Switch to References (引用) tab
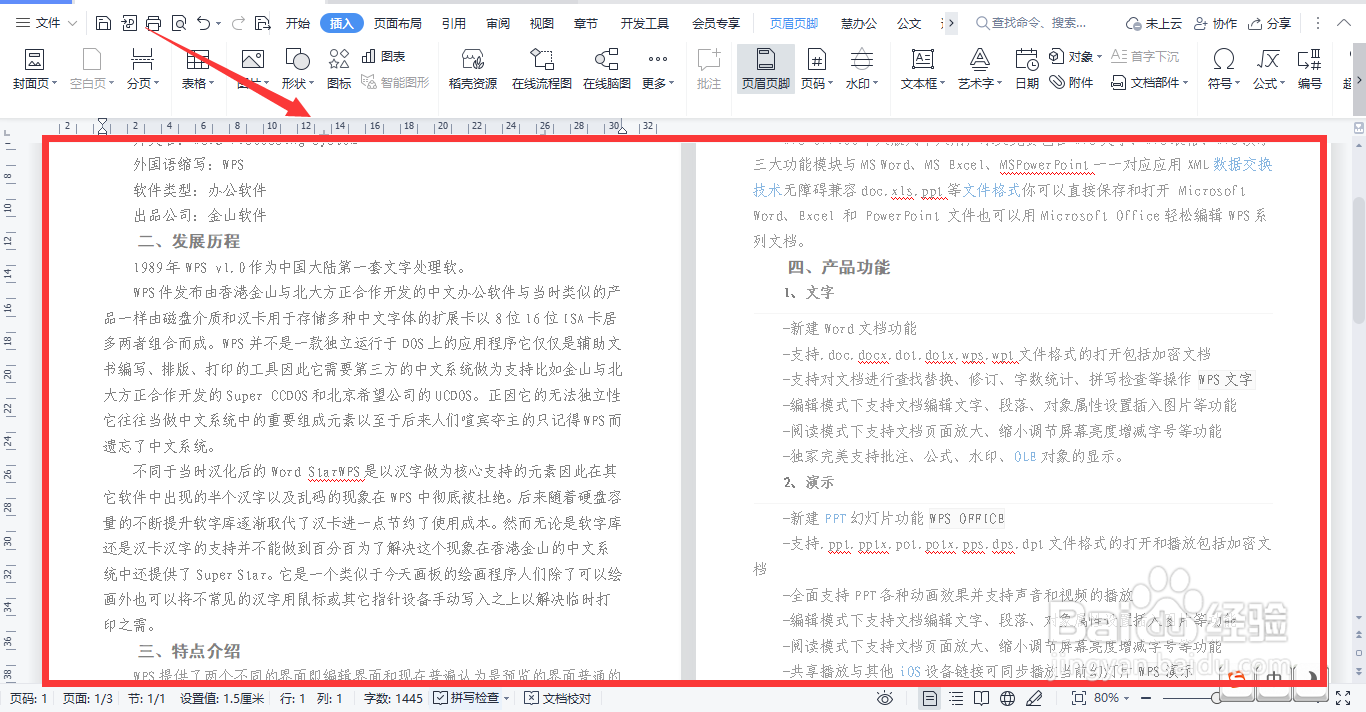The height and width of the screenshot is (712, 1366). (453, 23)
